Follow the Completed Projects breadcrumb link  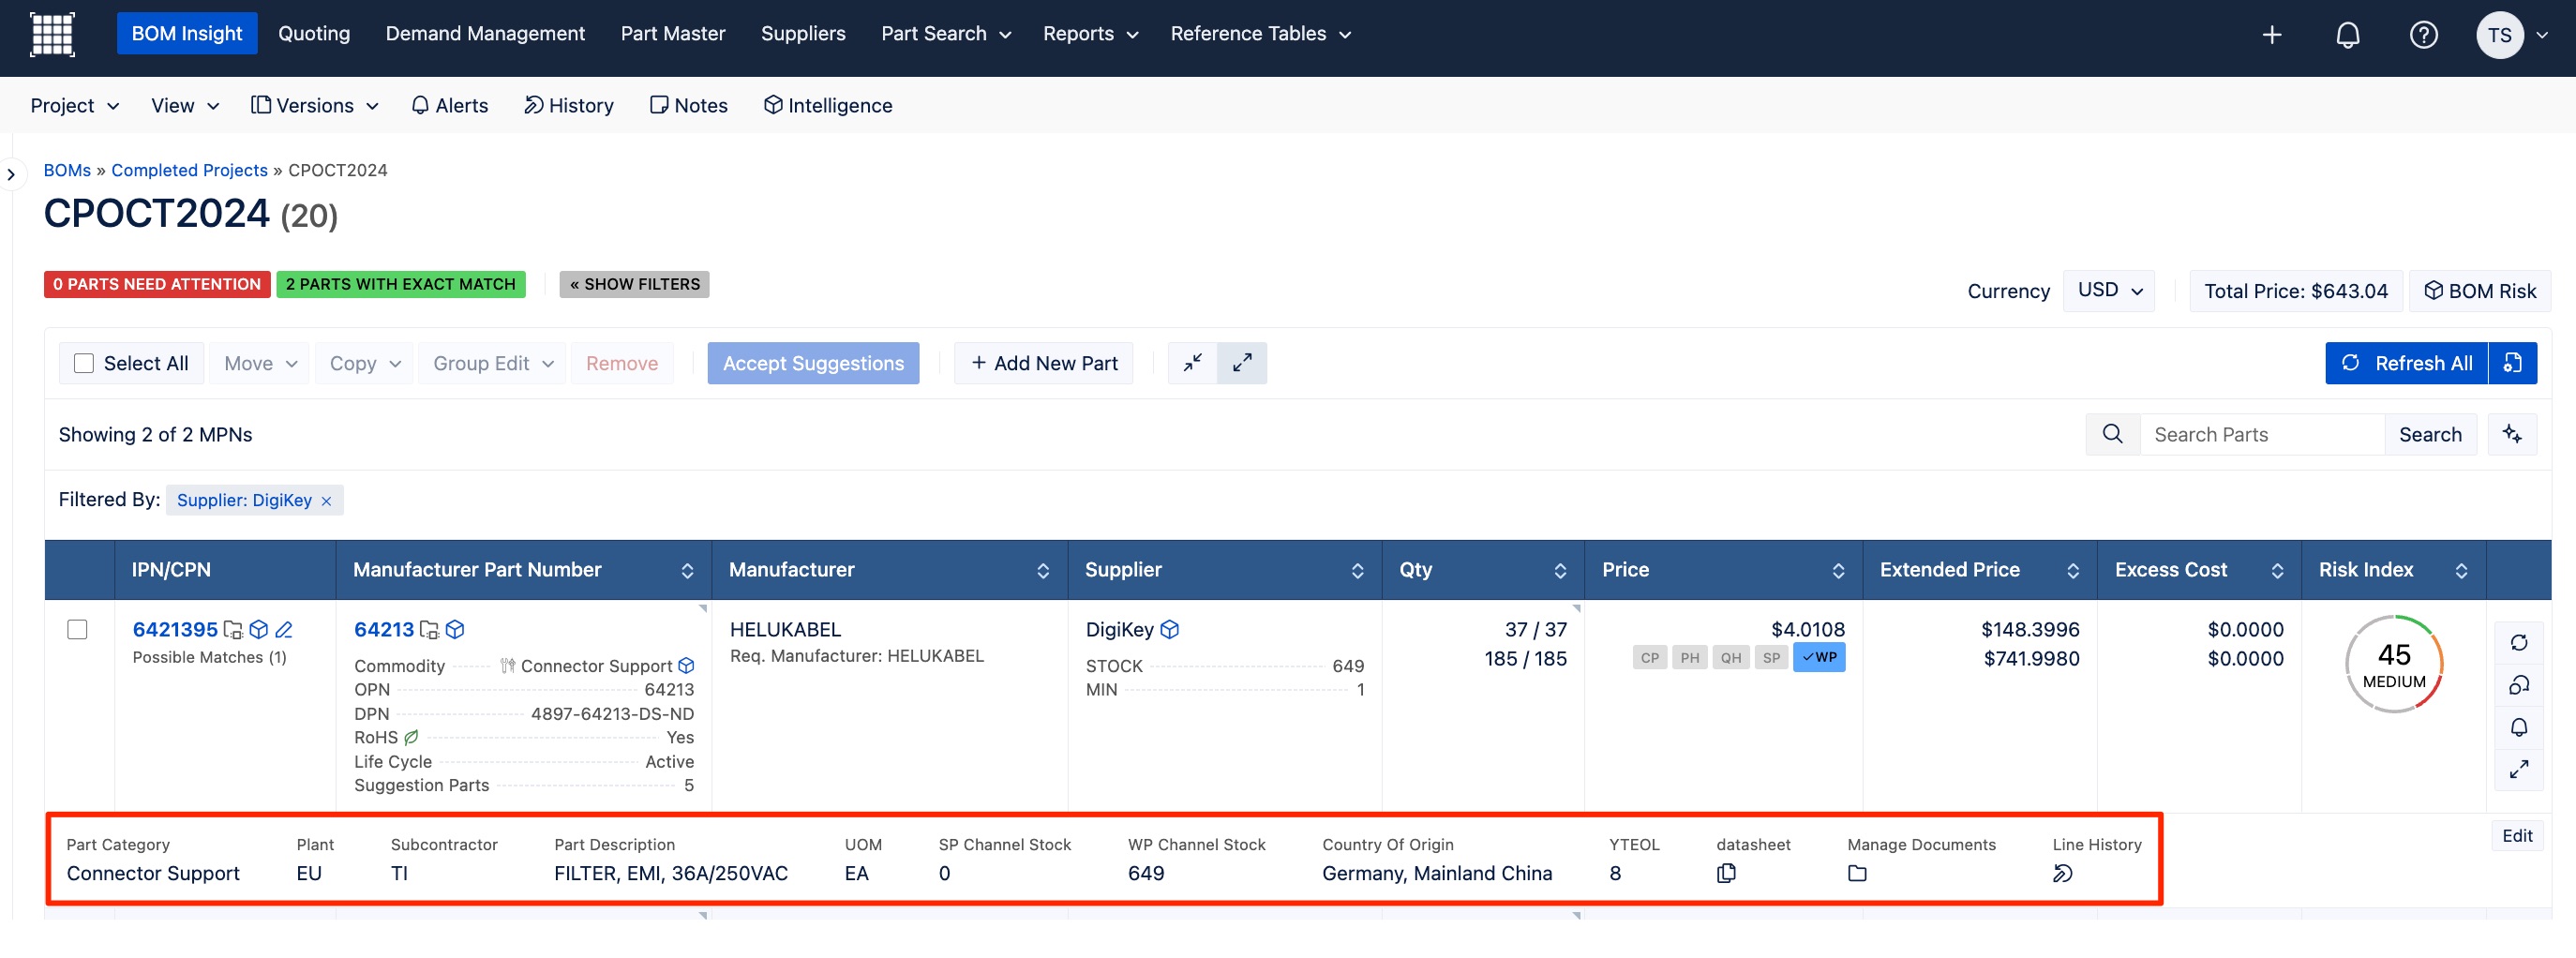point(189,170)
